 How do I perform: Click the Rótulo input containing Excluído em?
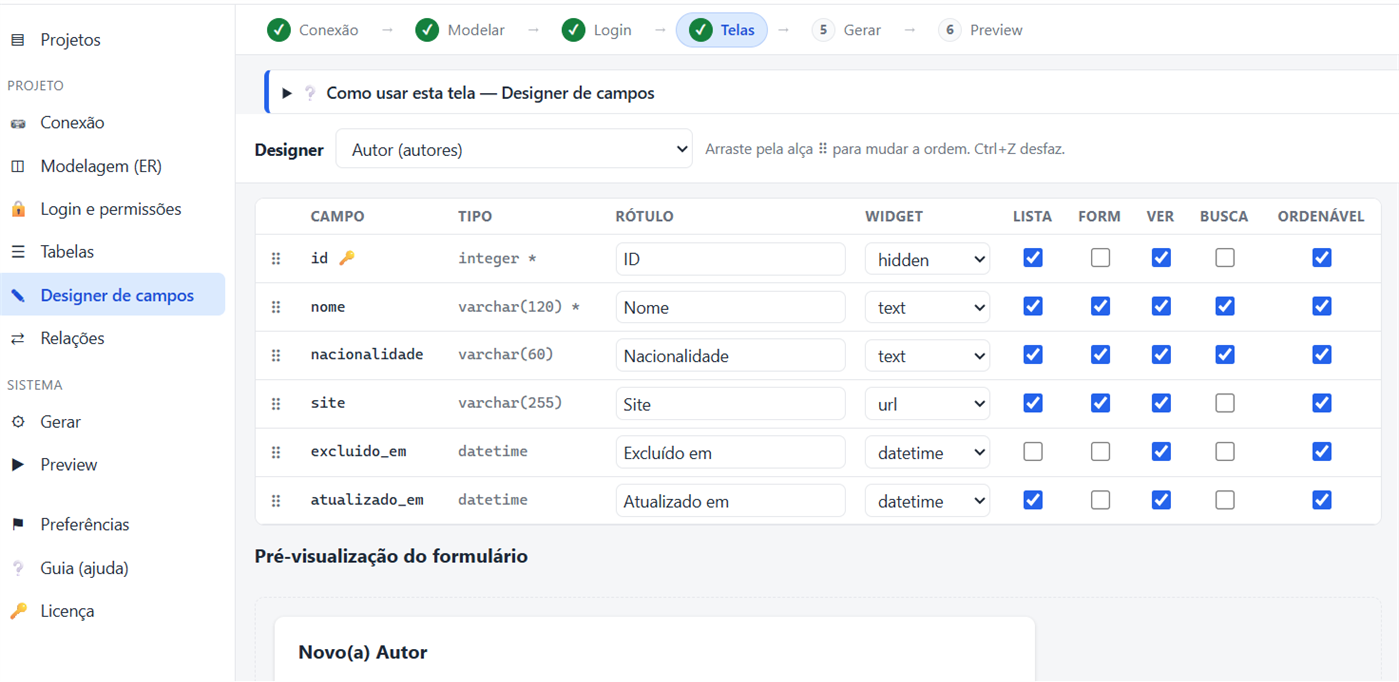pyautogui.click(x=731, y=452)
